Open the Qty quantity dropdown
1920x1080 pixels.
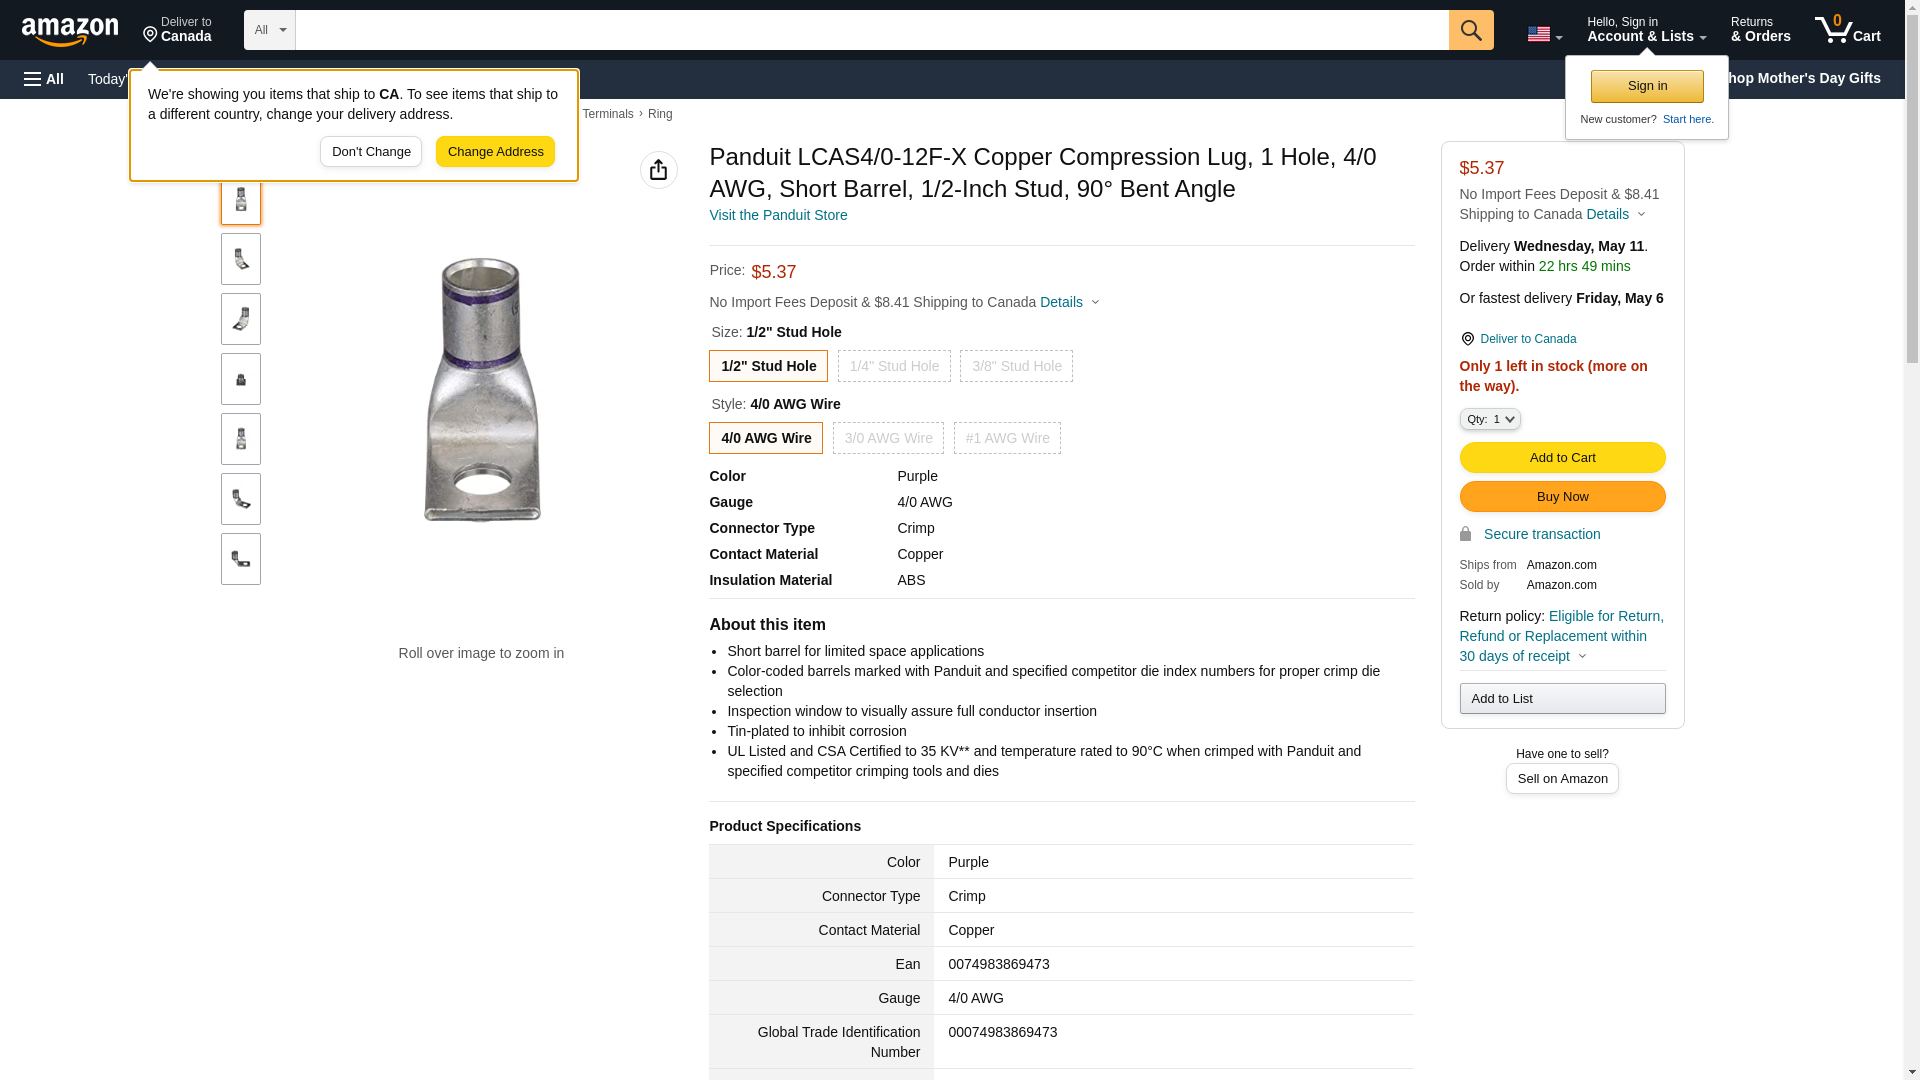pyautogui.click(x=1489, y=419)
